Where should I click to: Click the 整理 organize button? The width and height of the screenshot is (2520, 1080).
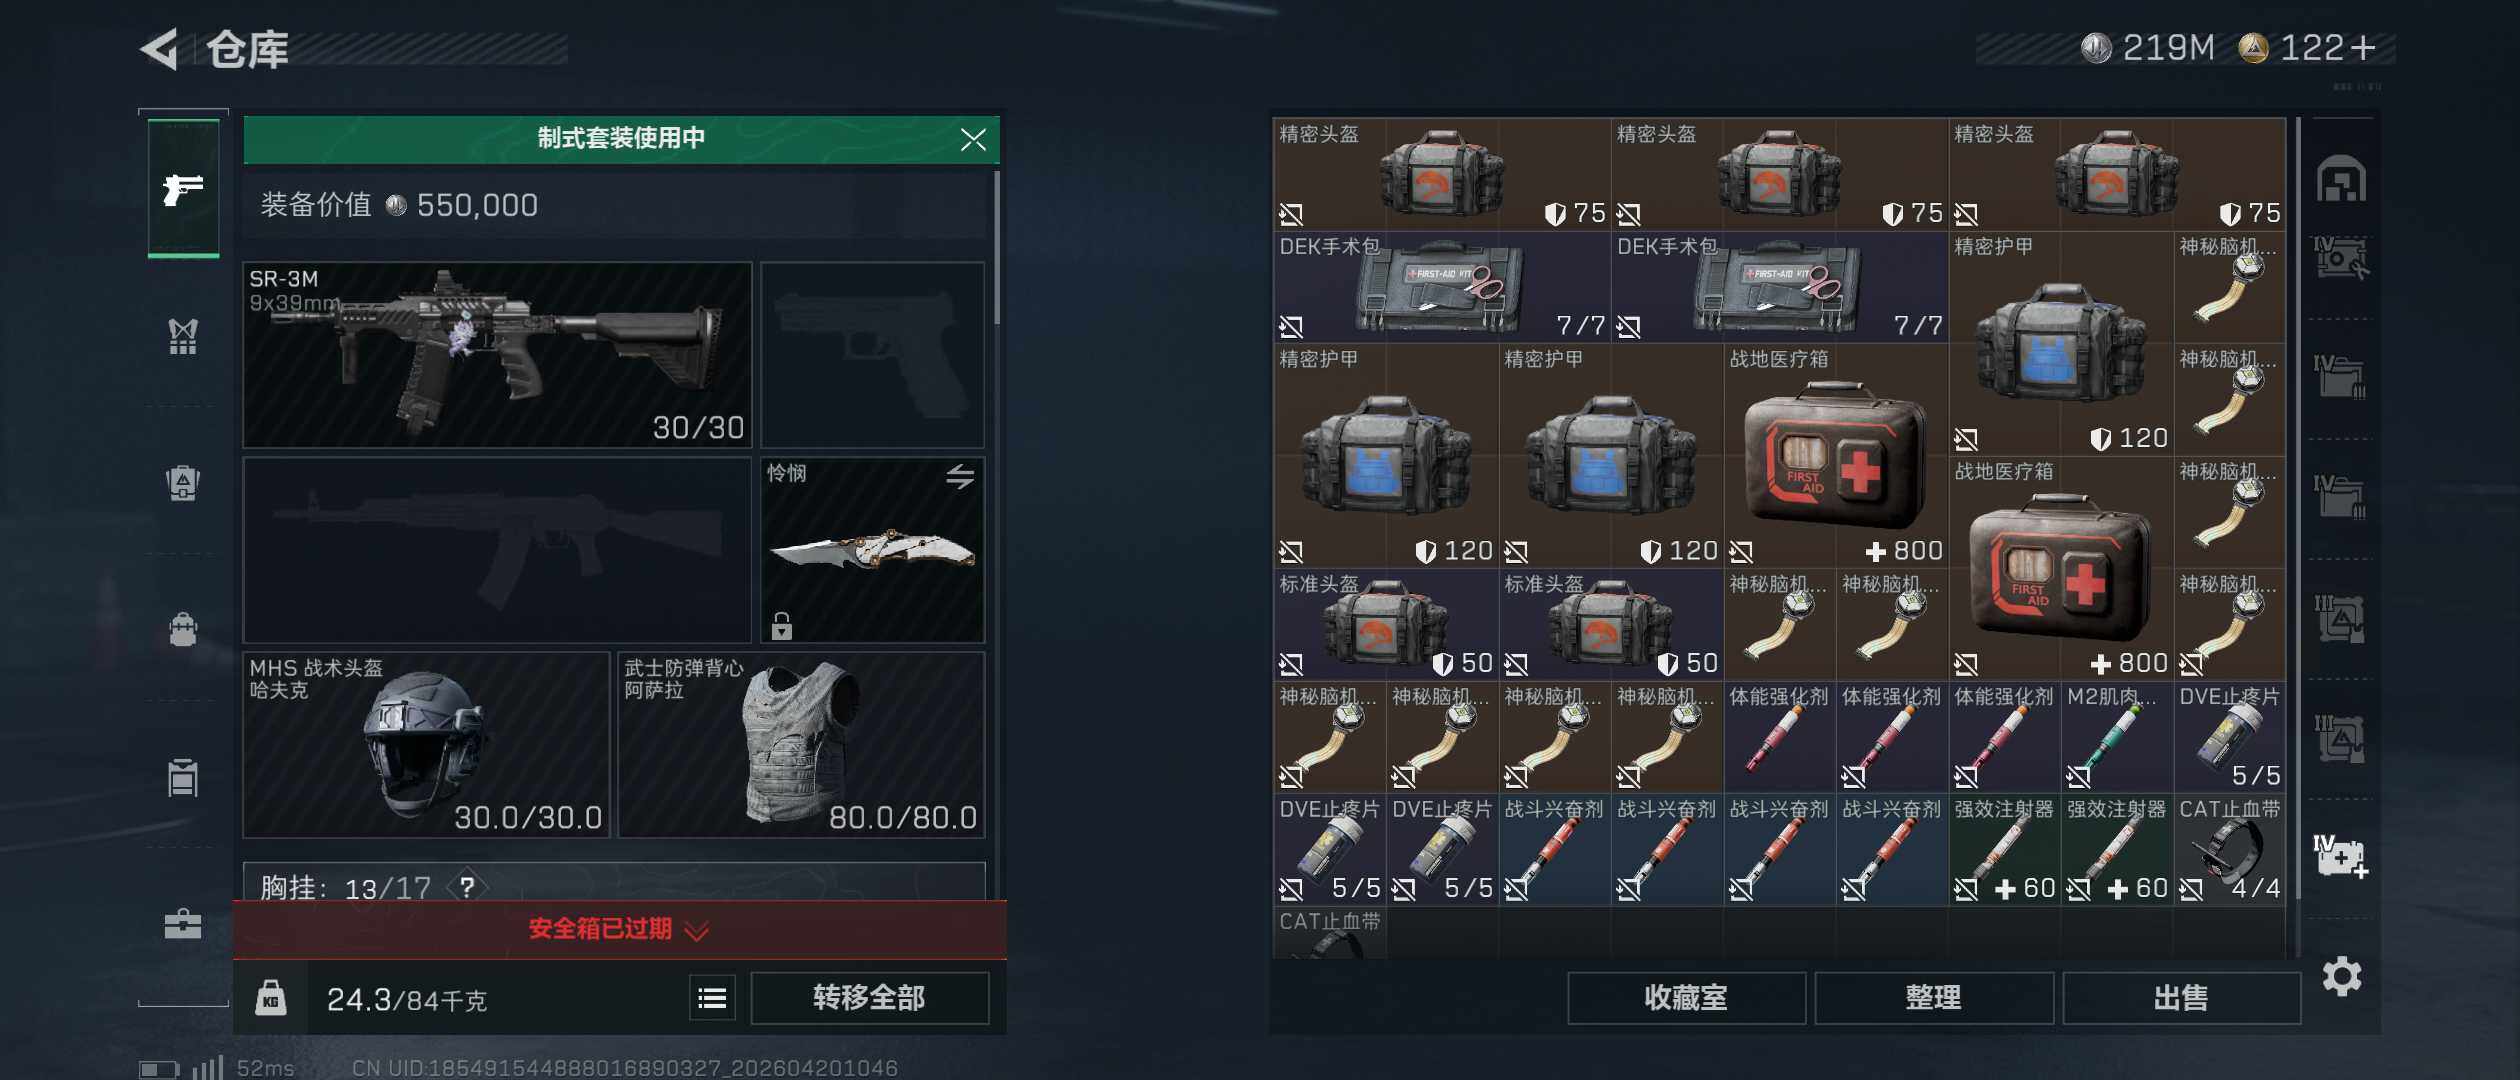tap(1934, 998)
